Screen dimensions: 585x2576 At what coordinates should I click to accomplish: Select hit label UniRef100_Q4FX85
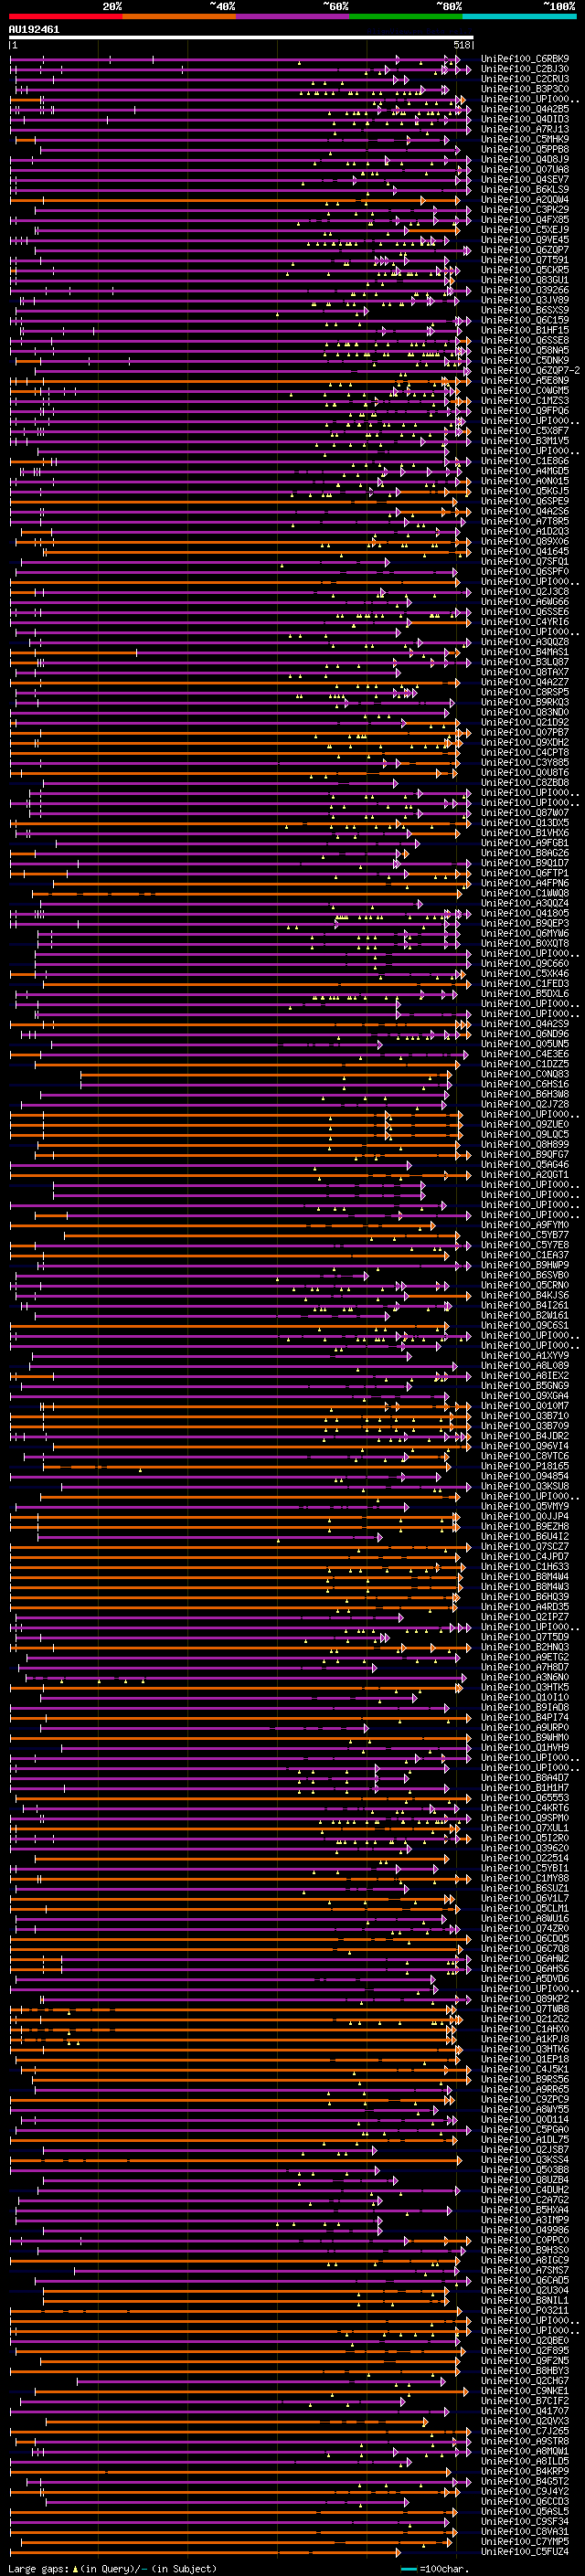pyautogui.click(x=525, y=220)
